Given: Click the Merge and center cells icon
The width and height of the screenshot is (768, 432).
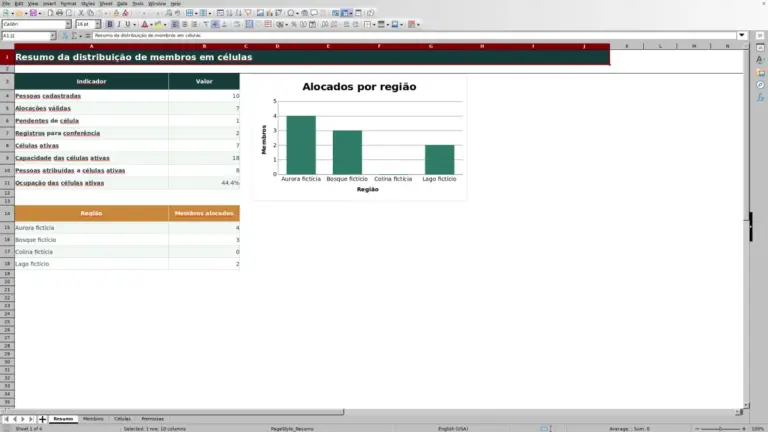Looking at the screenshot, I should click(x=249, y=24).
